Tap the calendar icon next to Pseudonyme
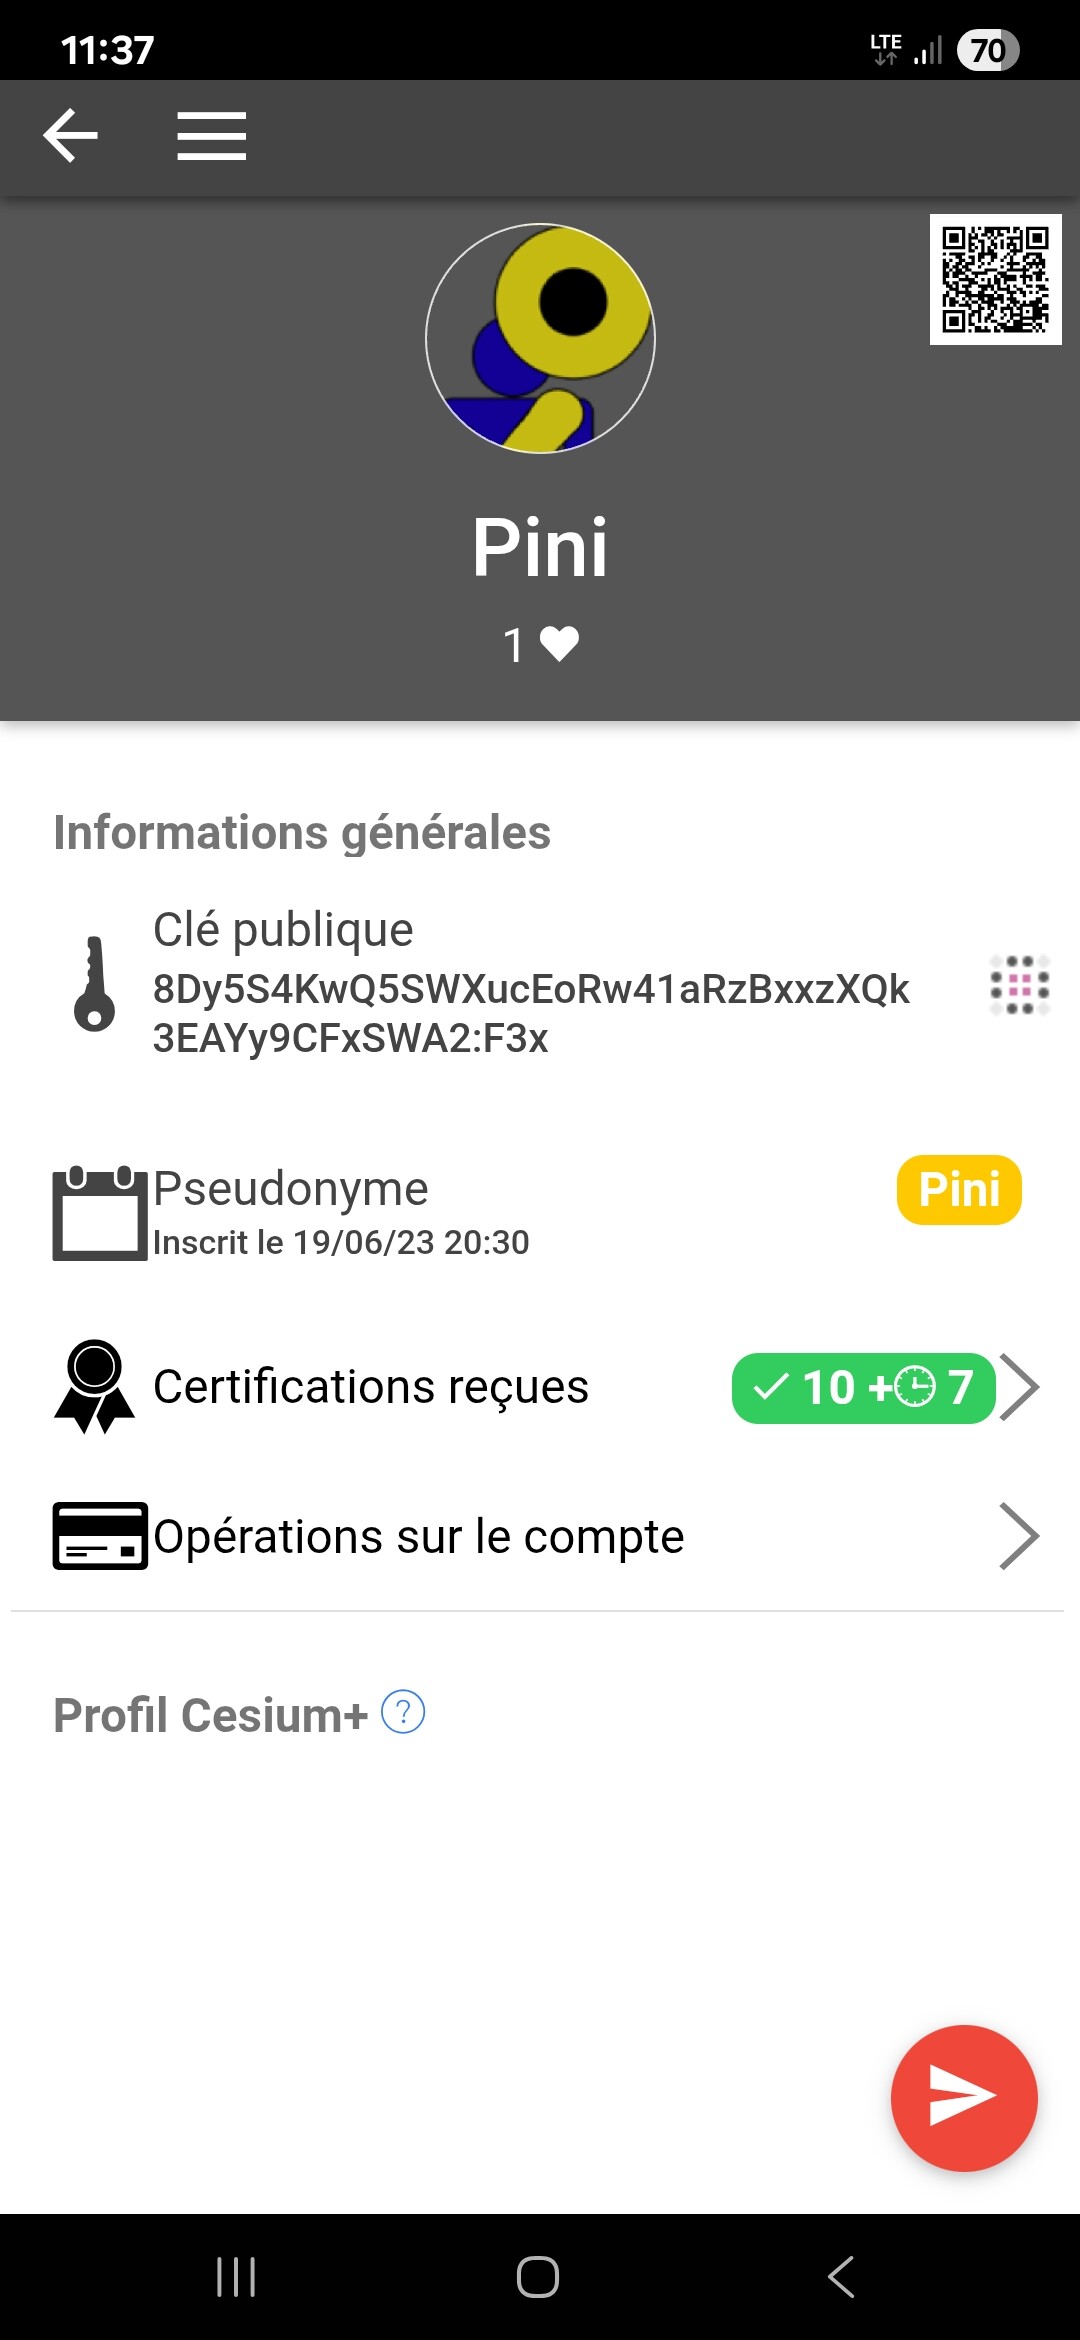The height and width of the screenshot is (2340, 1080). coord(98,1213)
